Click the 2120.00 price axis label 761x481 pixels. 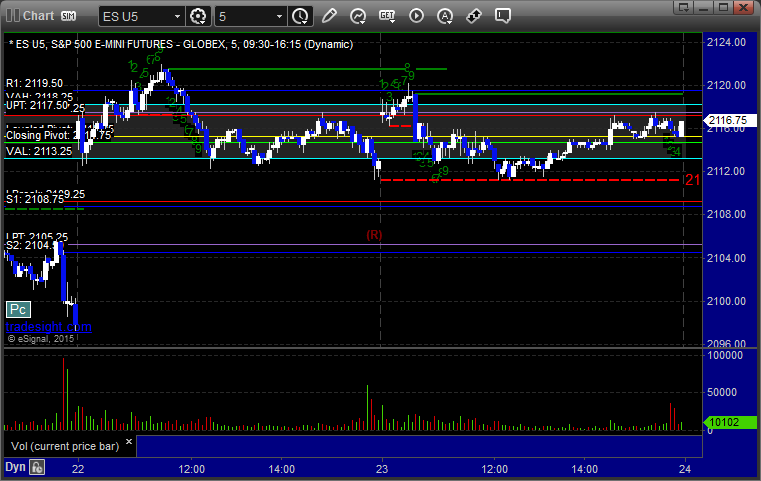pyautogui.click(x=727, y=85)
